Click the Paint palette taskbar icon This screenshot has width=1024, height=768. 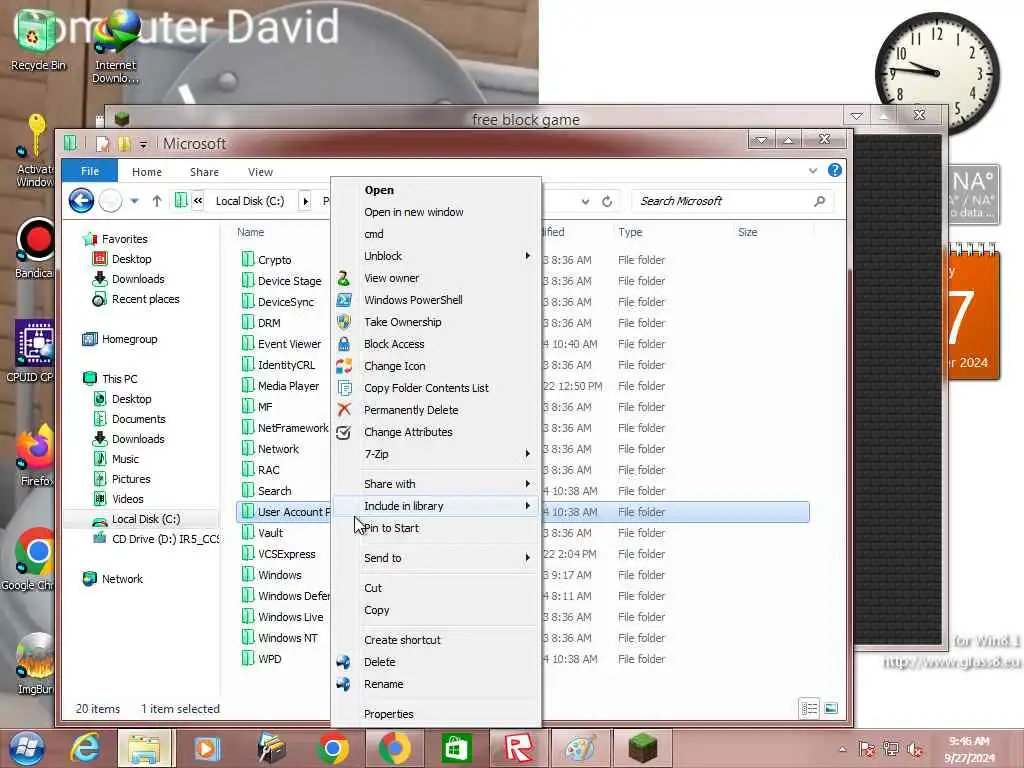click(x=581, y=748)
